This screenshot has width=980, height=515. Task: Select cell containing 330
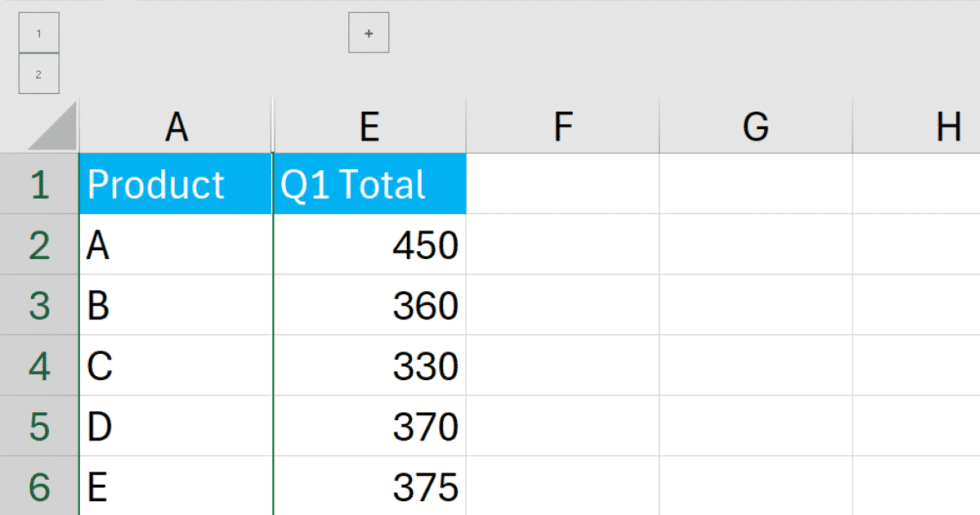click(369, 365)
